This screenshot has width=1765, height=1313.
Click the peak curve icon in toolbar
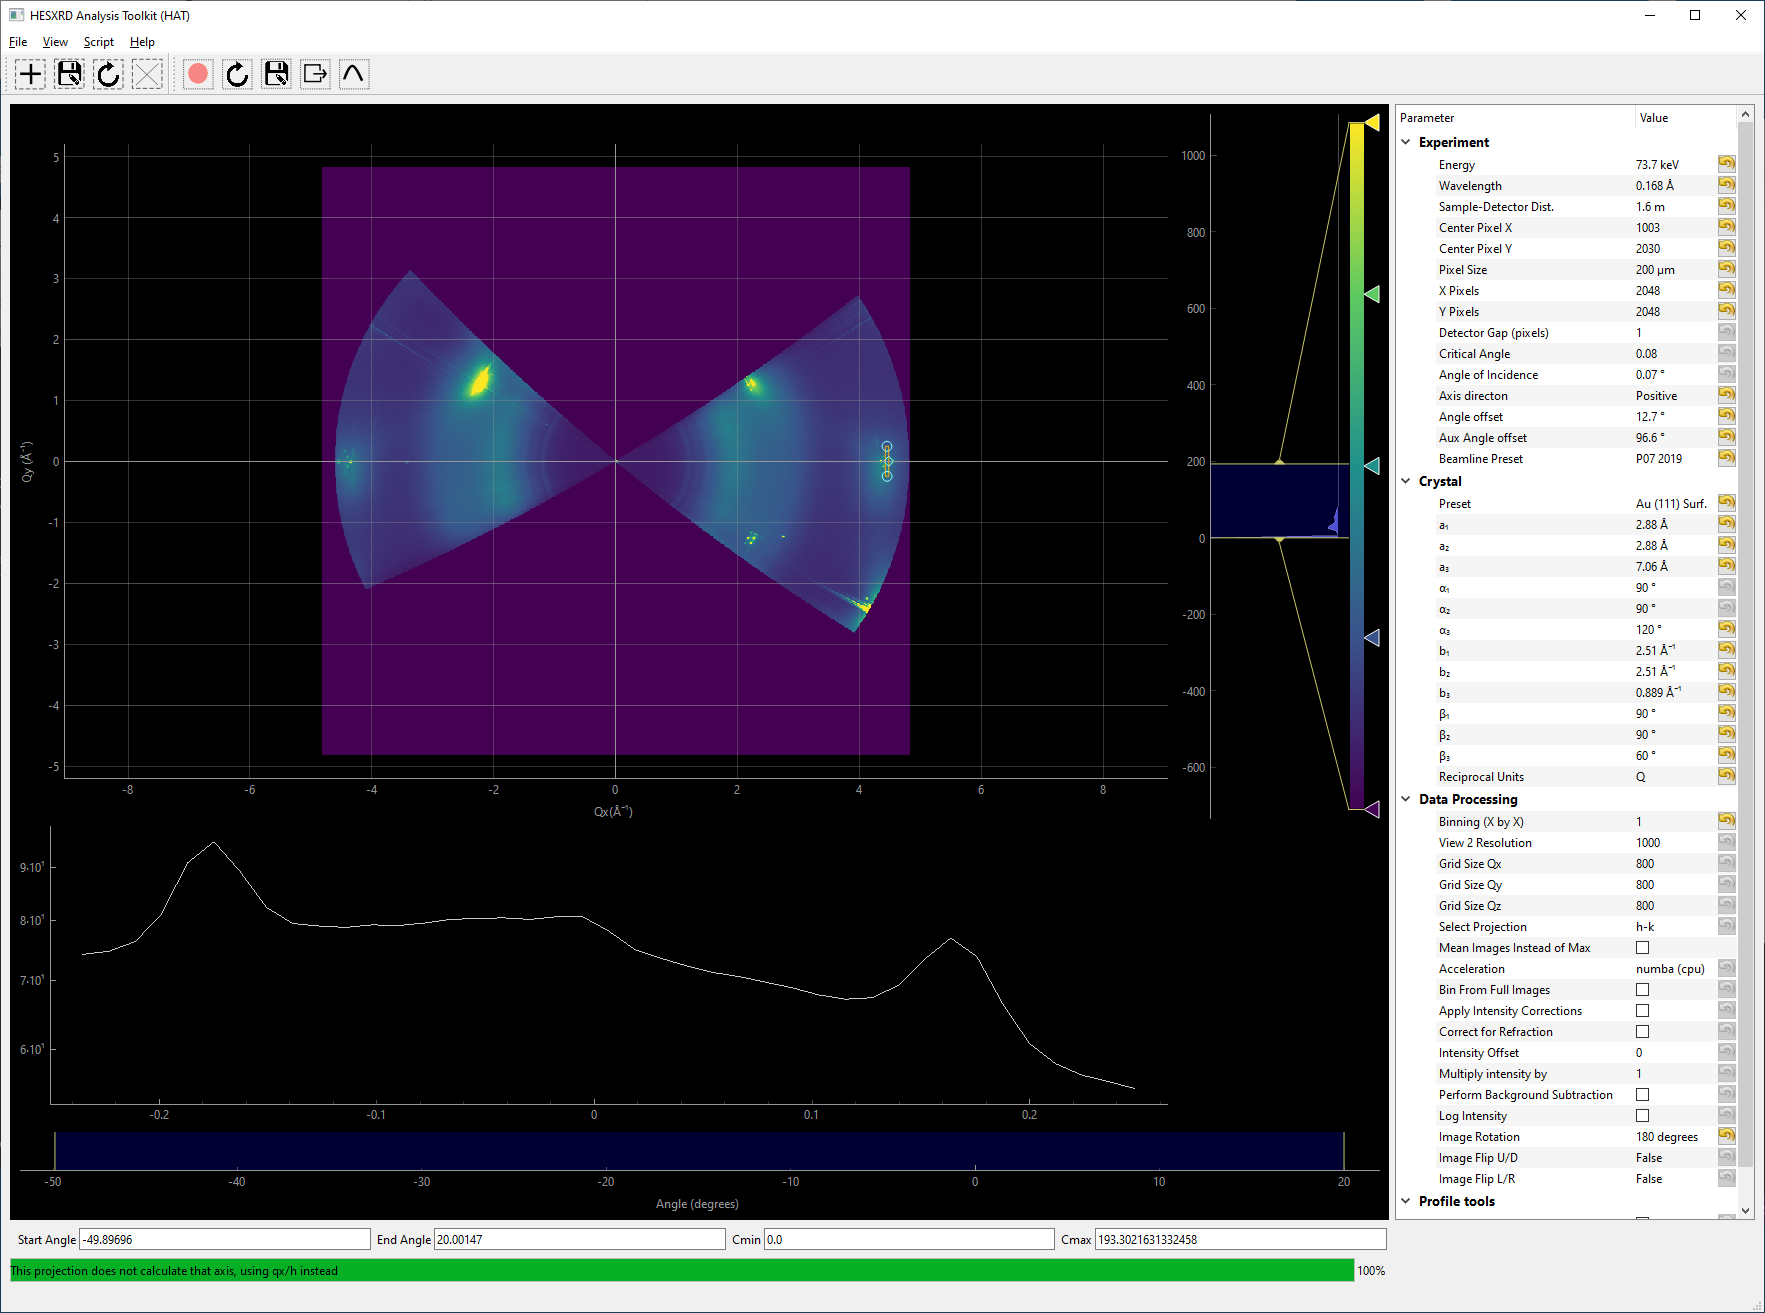tap(354, 74)
